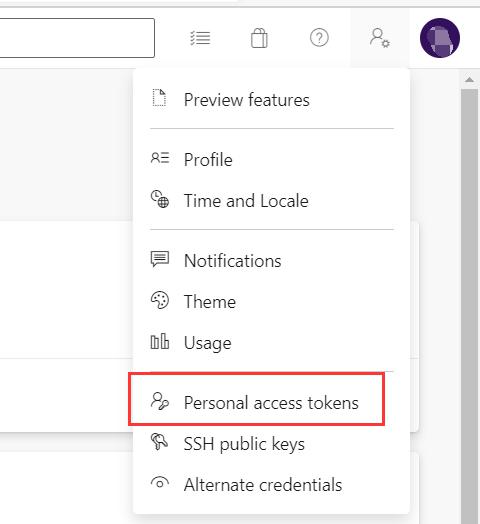
Task: Click the scrollbar up arrow
Action: pyautogui.click(x=469, y=80)
